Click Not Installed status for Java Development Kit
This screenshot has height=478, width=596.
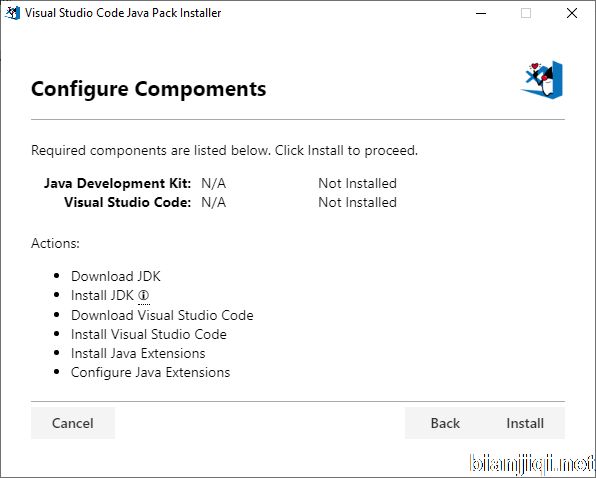(357, 184)
